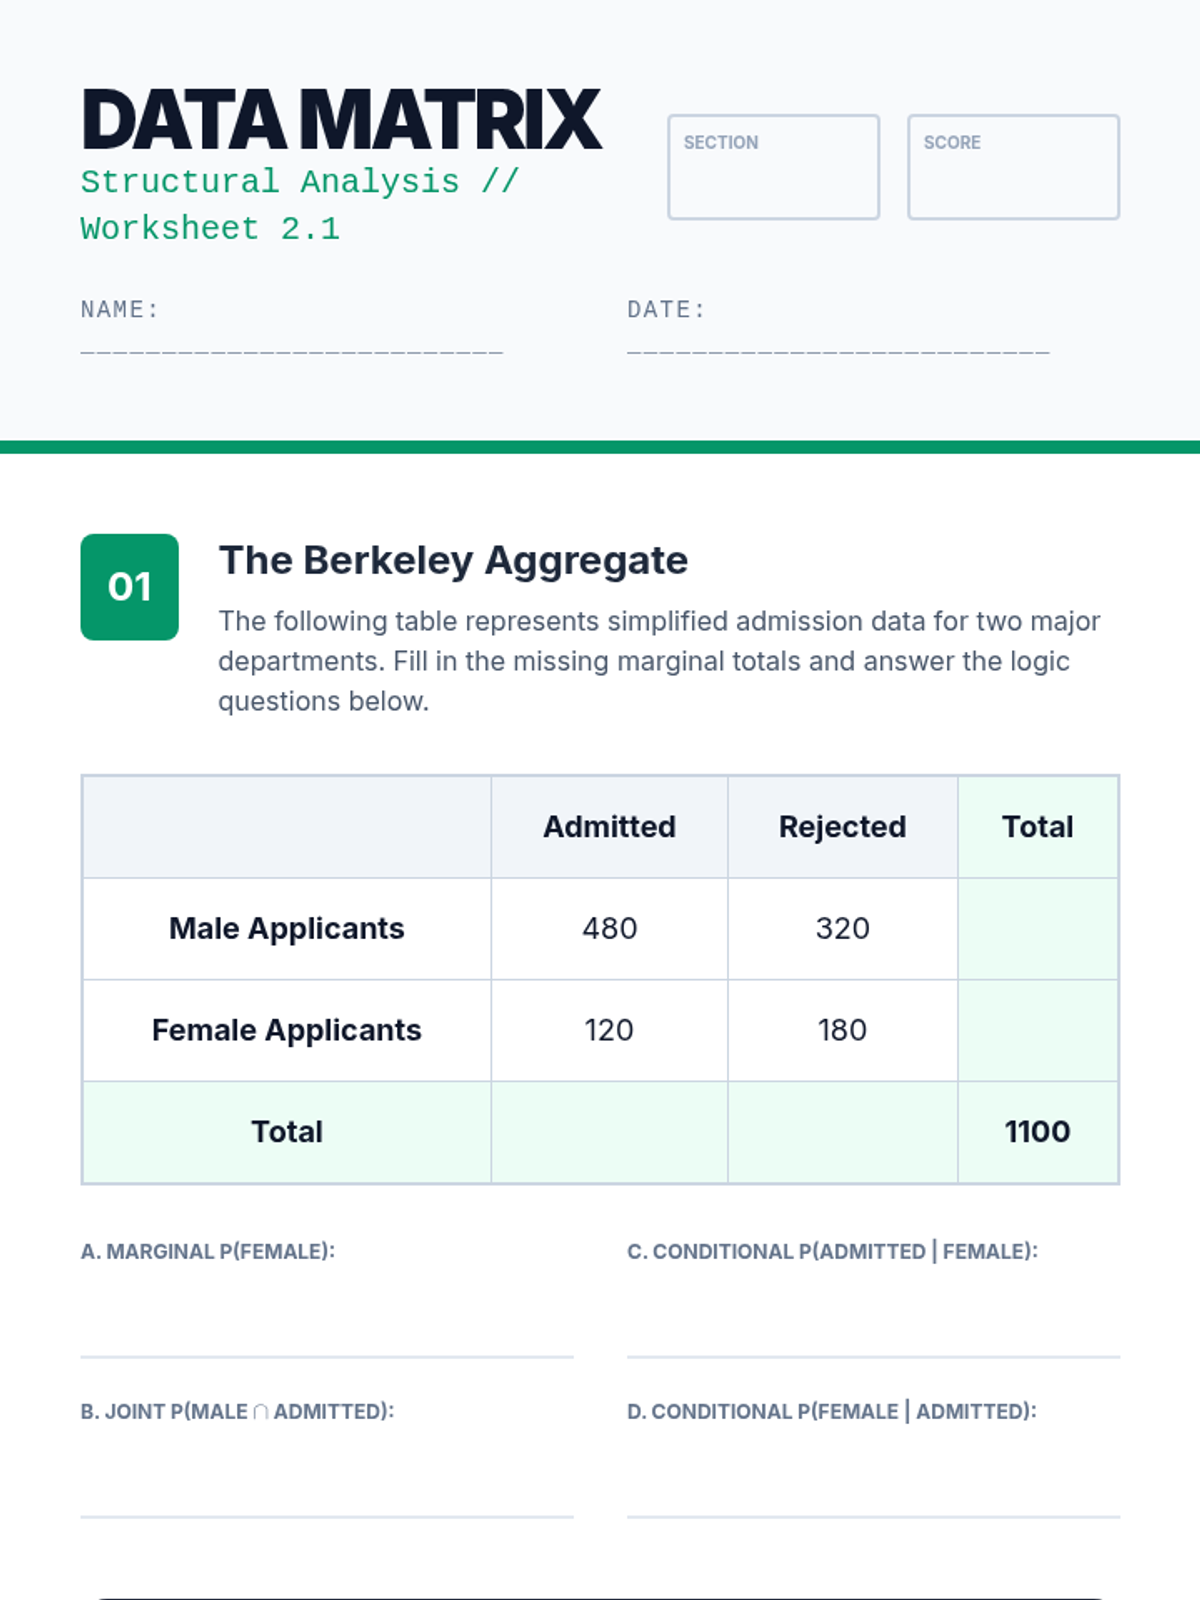Click the 180 rejected females cell

[843, 1031]
